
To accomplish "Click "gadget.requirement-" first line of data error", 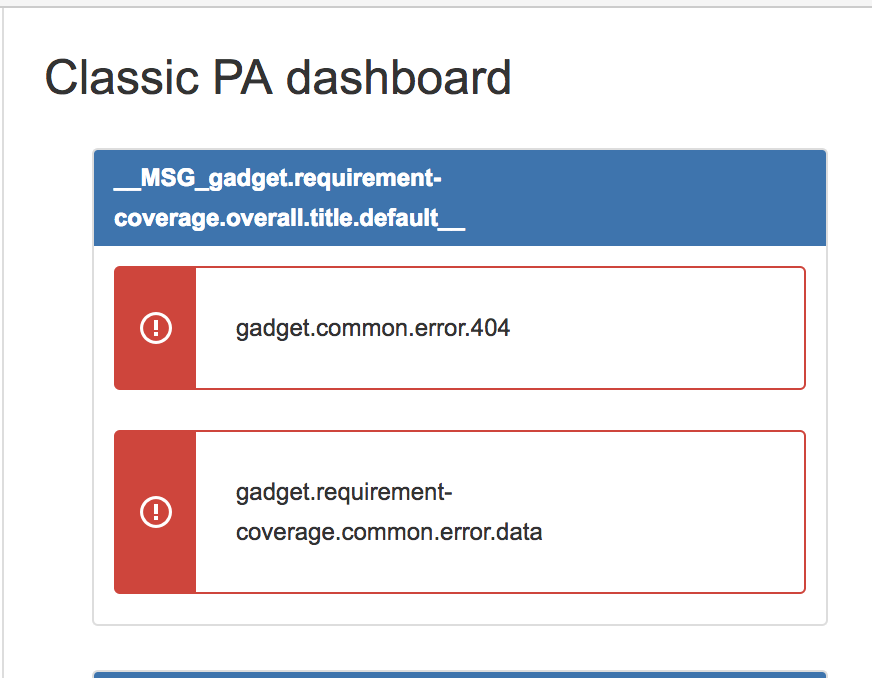I will tap(344, 493).
